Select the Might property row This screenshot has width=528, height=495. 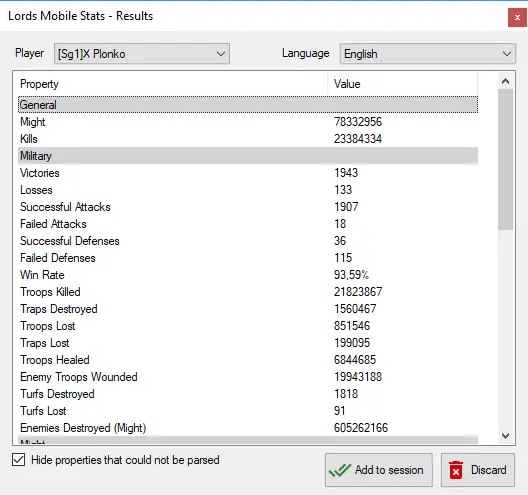(248, 122)
